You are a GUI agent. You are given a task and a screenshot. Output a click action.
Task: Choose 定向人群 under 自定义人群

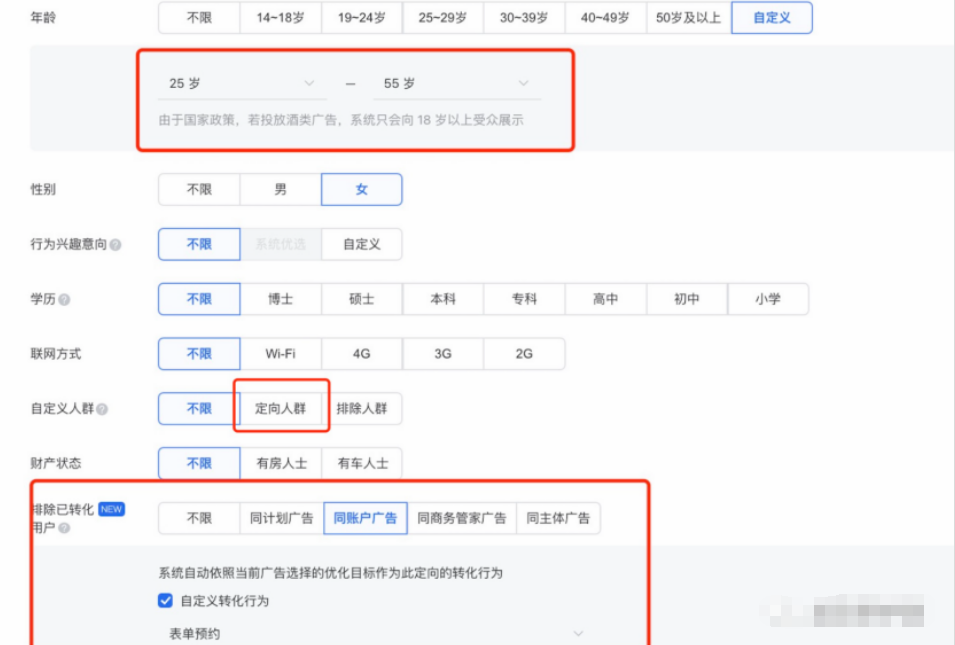(281, 408)
